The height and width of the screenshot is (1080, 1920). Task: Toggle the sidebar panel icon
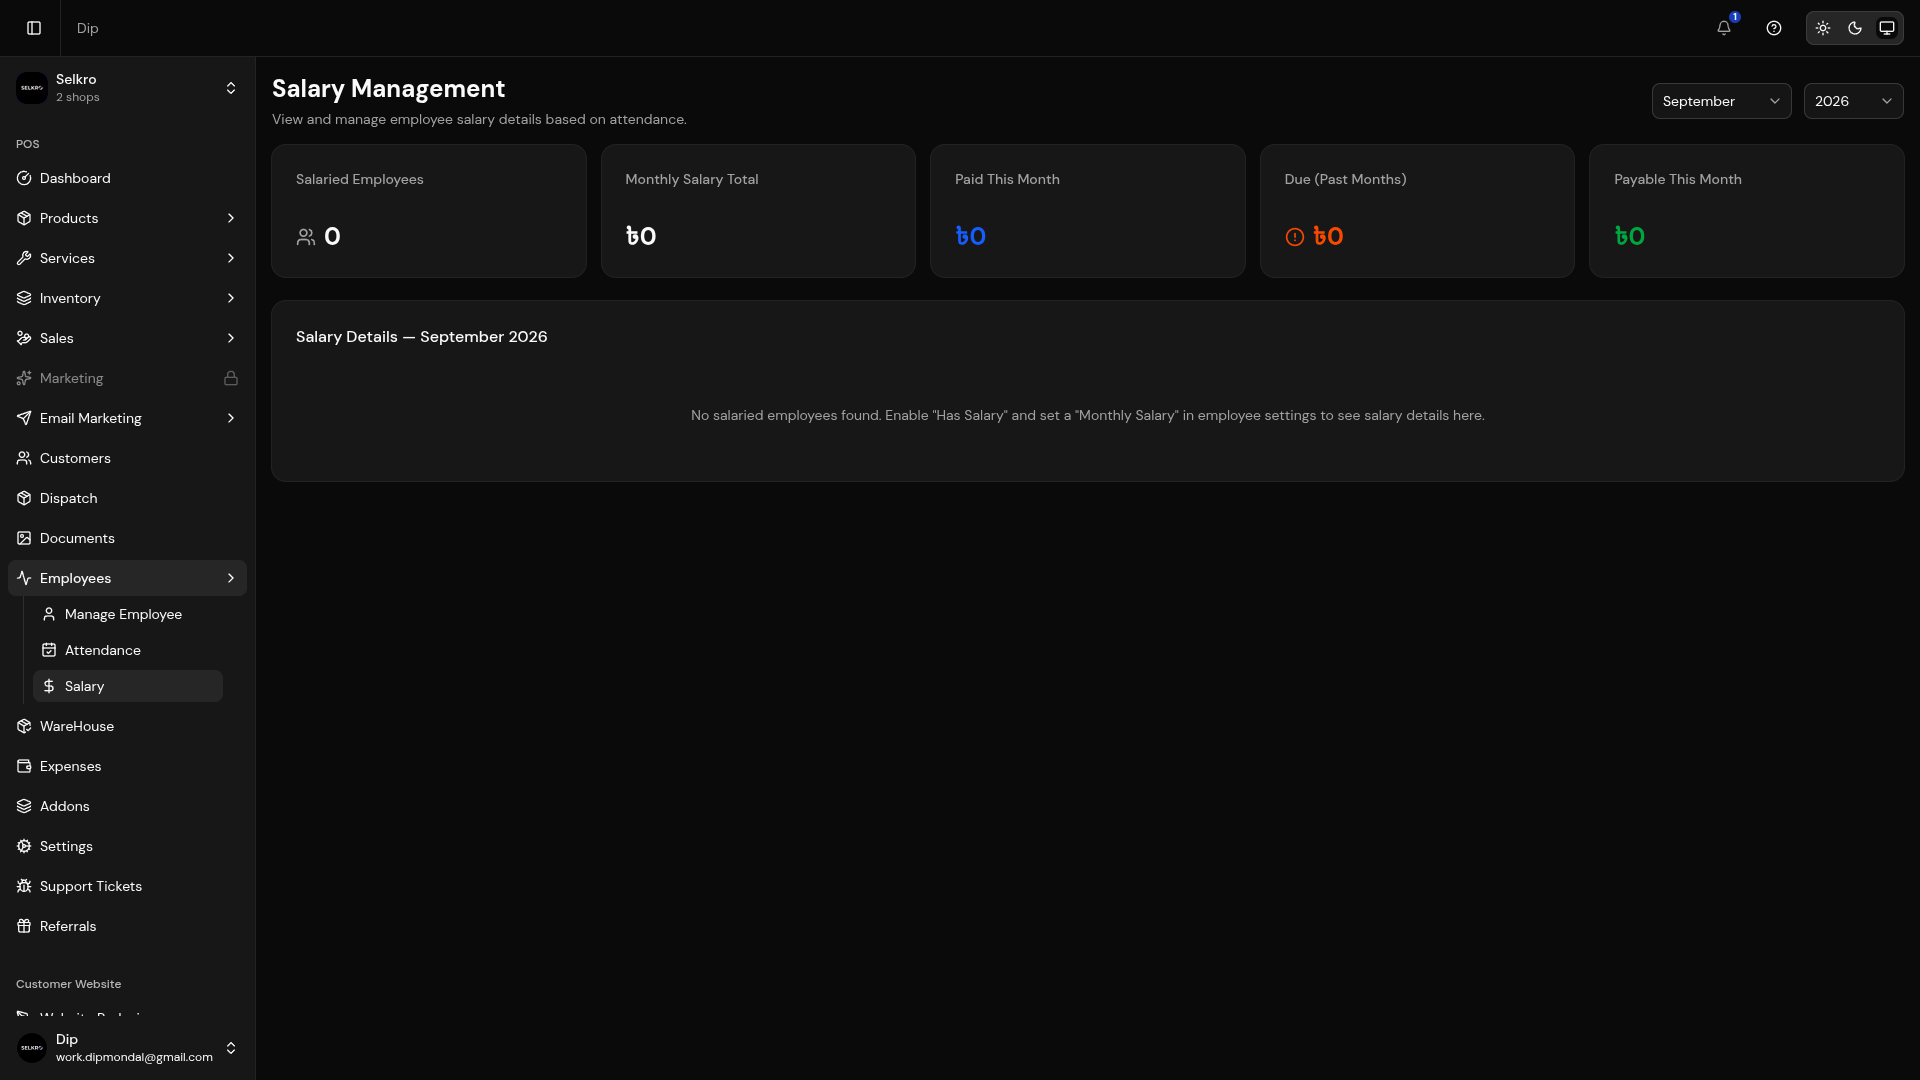pos(34,28)
